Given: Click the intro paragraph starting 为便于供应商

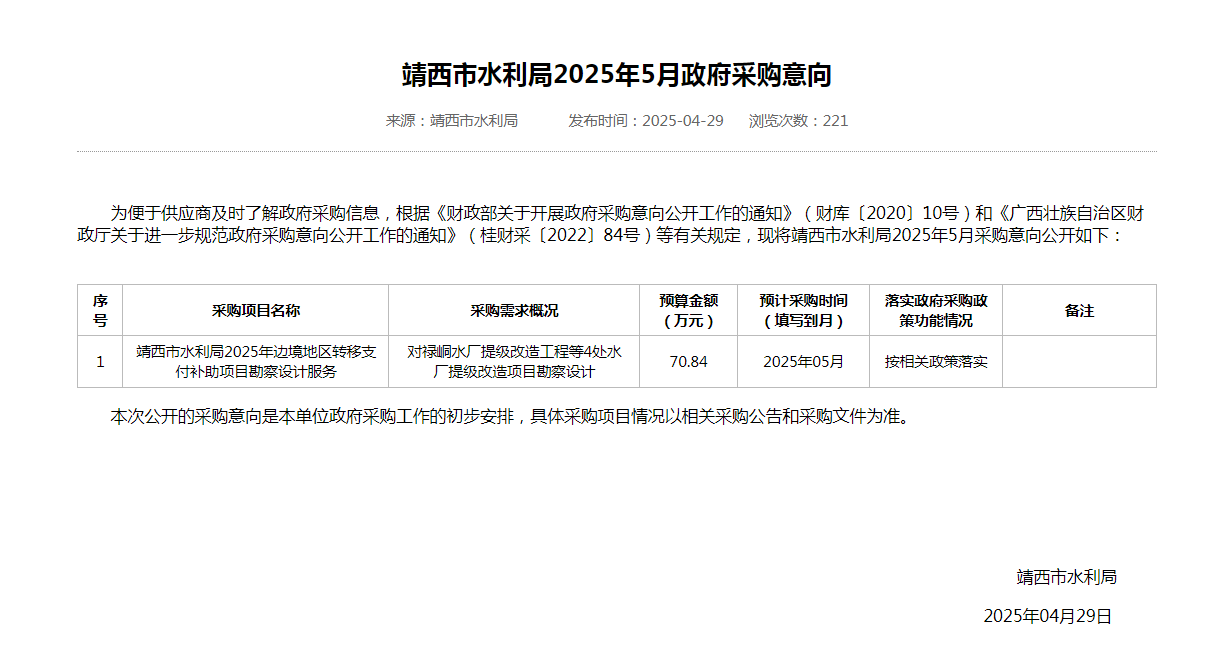Looking at the screenshot, I should 616,224.
